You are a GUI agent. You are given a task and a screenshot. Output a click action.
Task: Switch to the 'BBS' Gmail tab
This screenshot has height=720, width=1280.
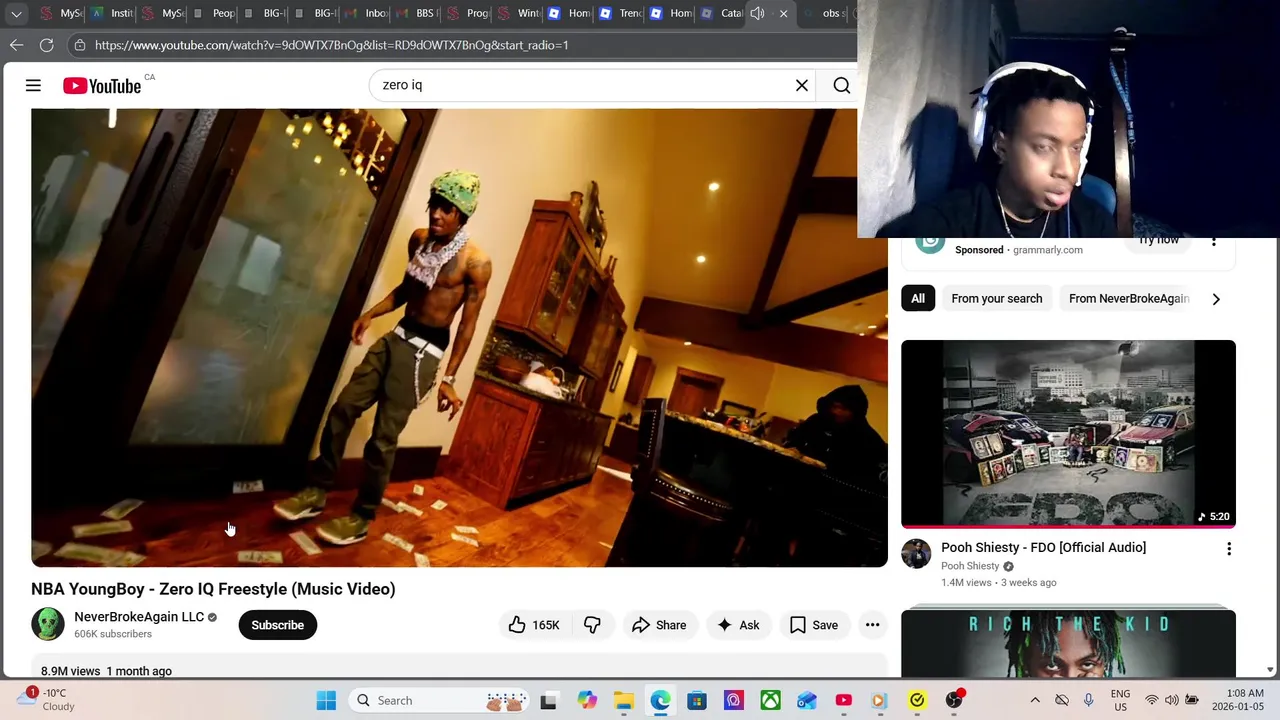coord(415,13)
